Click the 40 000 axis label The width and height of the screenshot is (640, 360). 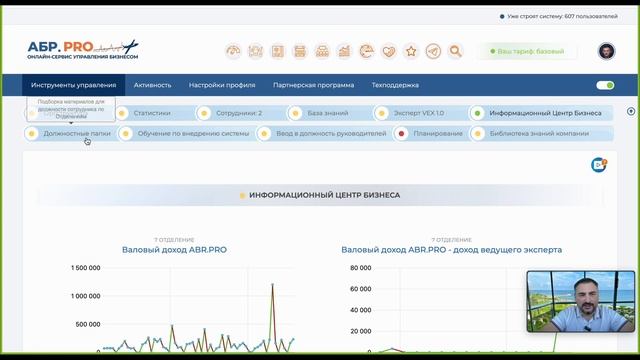[x=360, y=310]
